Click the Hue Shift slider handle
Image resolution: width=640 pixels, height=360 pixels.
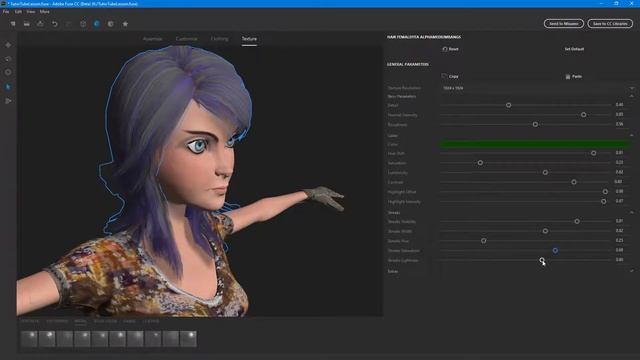point(594,153)
